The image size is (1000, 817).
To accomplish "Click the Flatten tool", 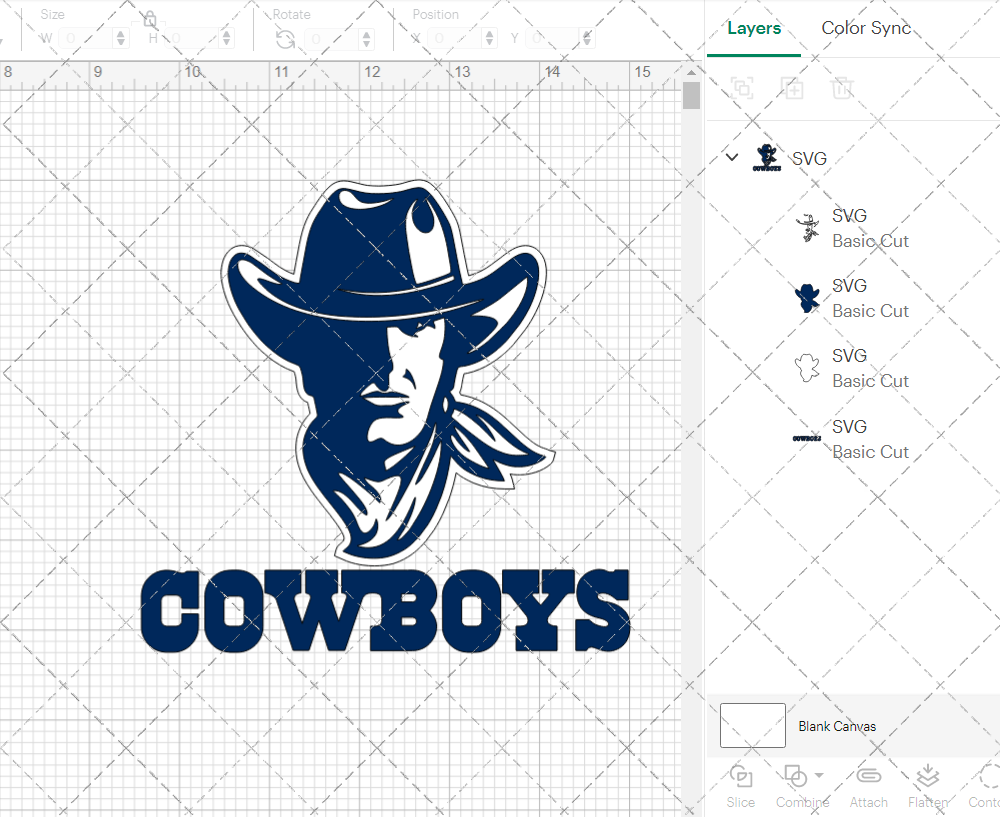I will 928,786.
